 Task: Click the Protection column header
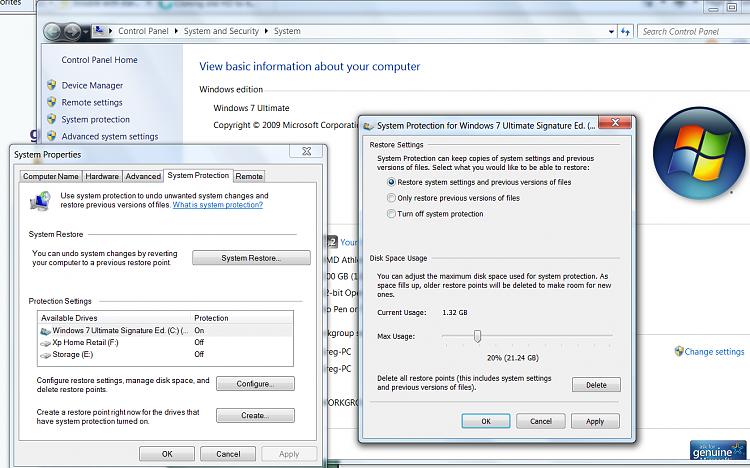pos(242,318)
